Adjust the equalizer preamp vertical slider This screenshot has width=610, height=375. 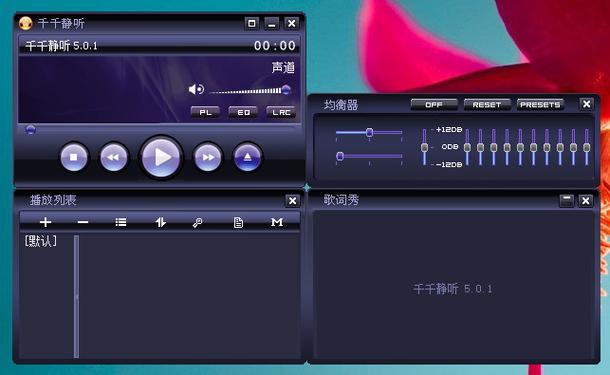(424, 147)
